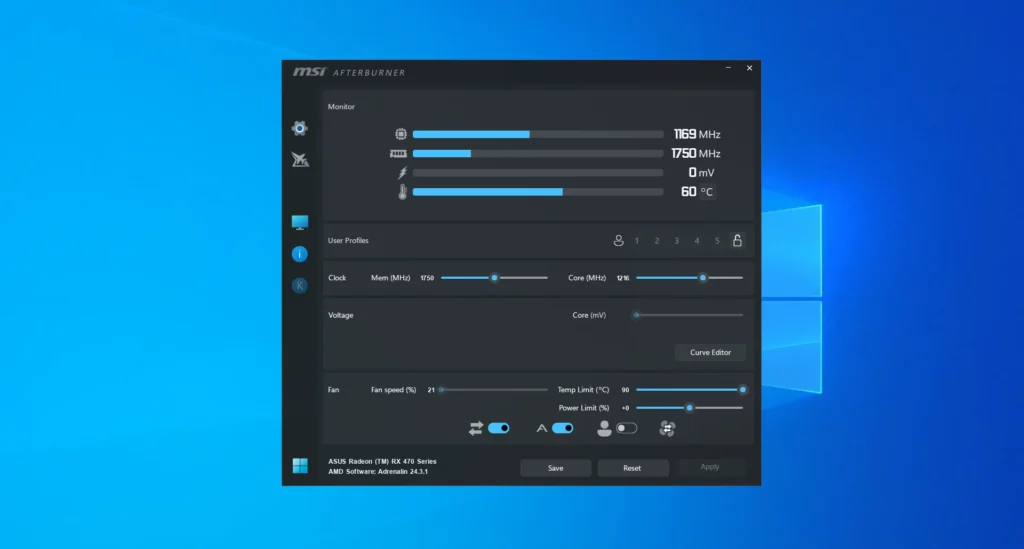Click the temperature monitor bar
The image size is (1024, 549).
tap(537, 192)
